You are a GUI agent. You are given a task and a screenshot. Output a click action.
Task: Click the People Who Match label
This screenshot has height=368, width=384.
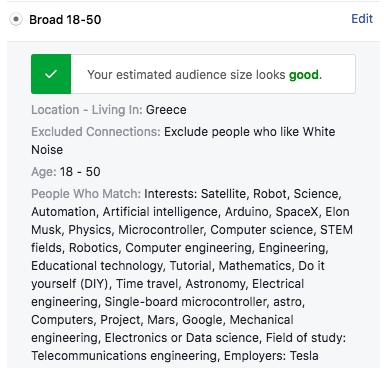tap(86, 194)
